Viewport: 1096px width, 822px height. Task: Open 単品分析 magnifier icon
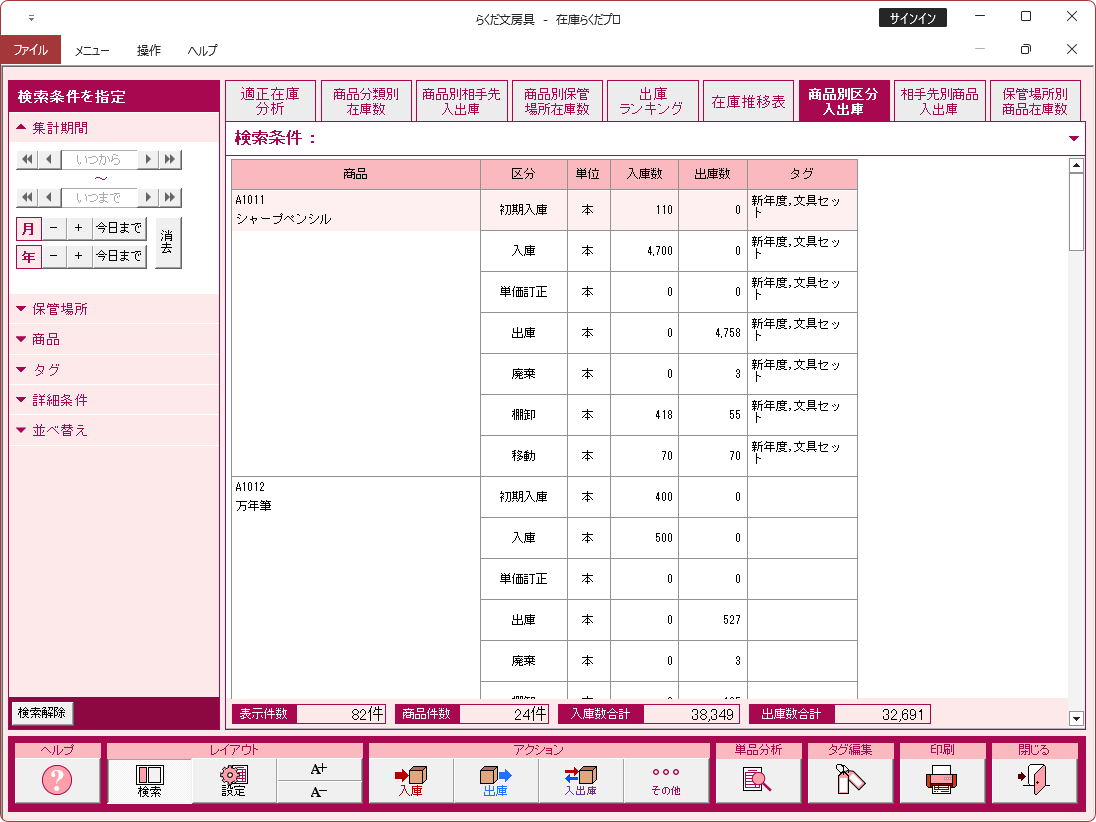(x=758, y=780)
